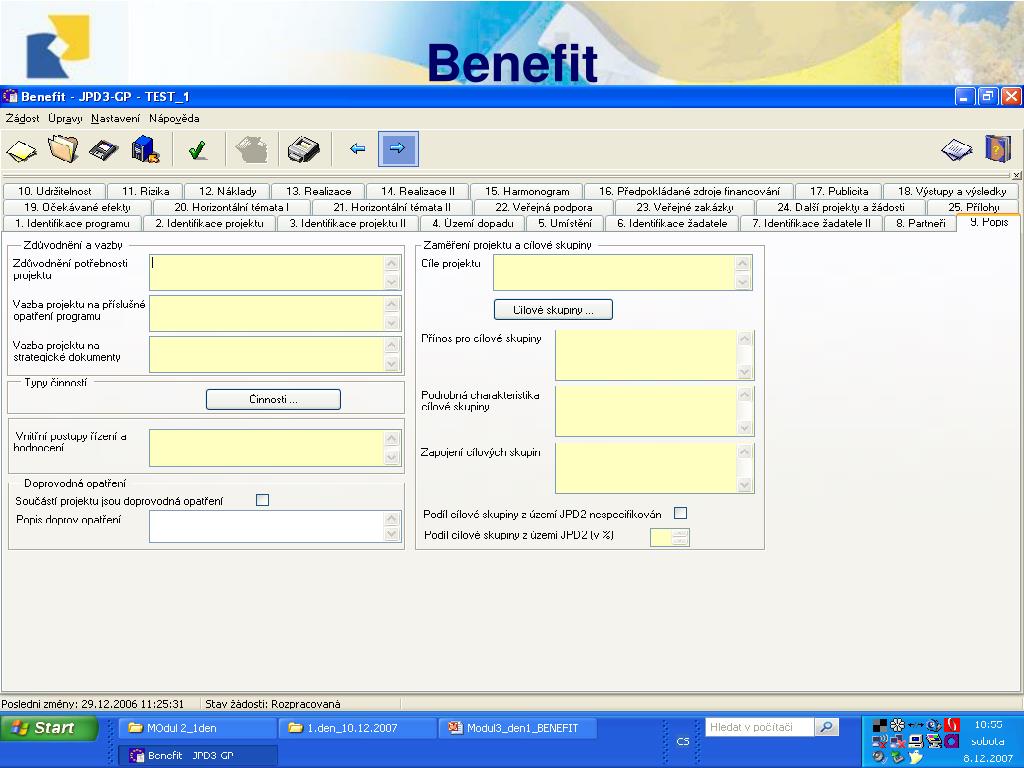The width and height of the screenshot is (1024, 768).
Task: Click the ghost tray icon
Action: [x=916, y=757]
